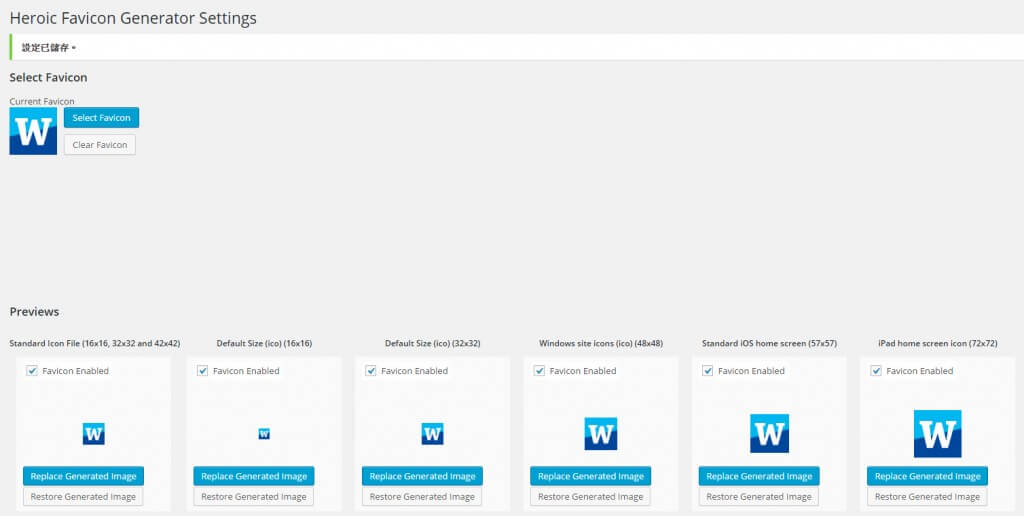Restore Generated Image for Windows site icons
Image resolution: width=1024 pixels, height=516 pixels.
pyautogui.click(x=590, y=497)
